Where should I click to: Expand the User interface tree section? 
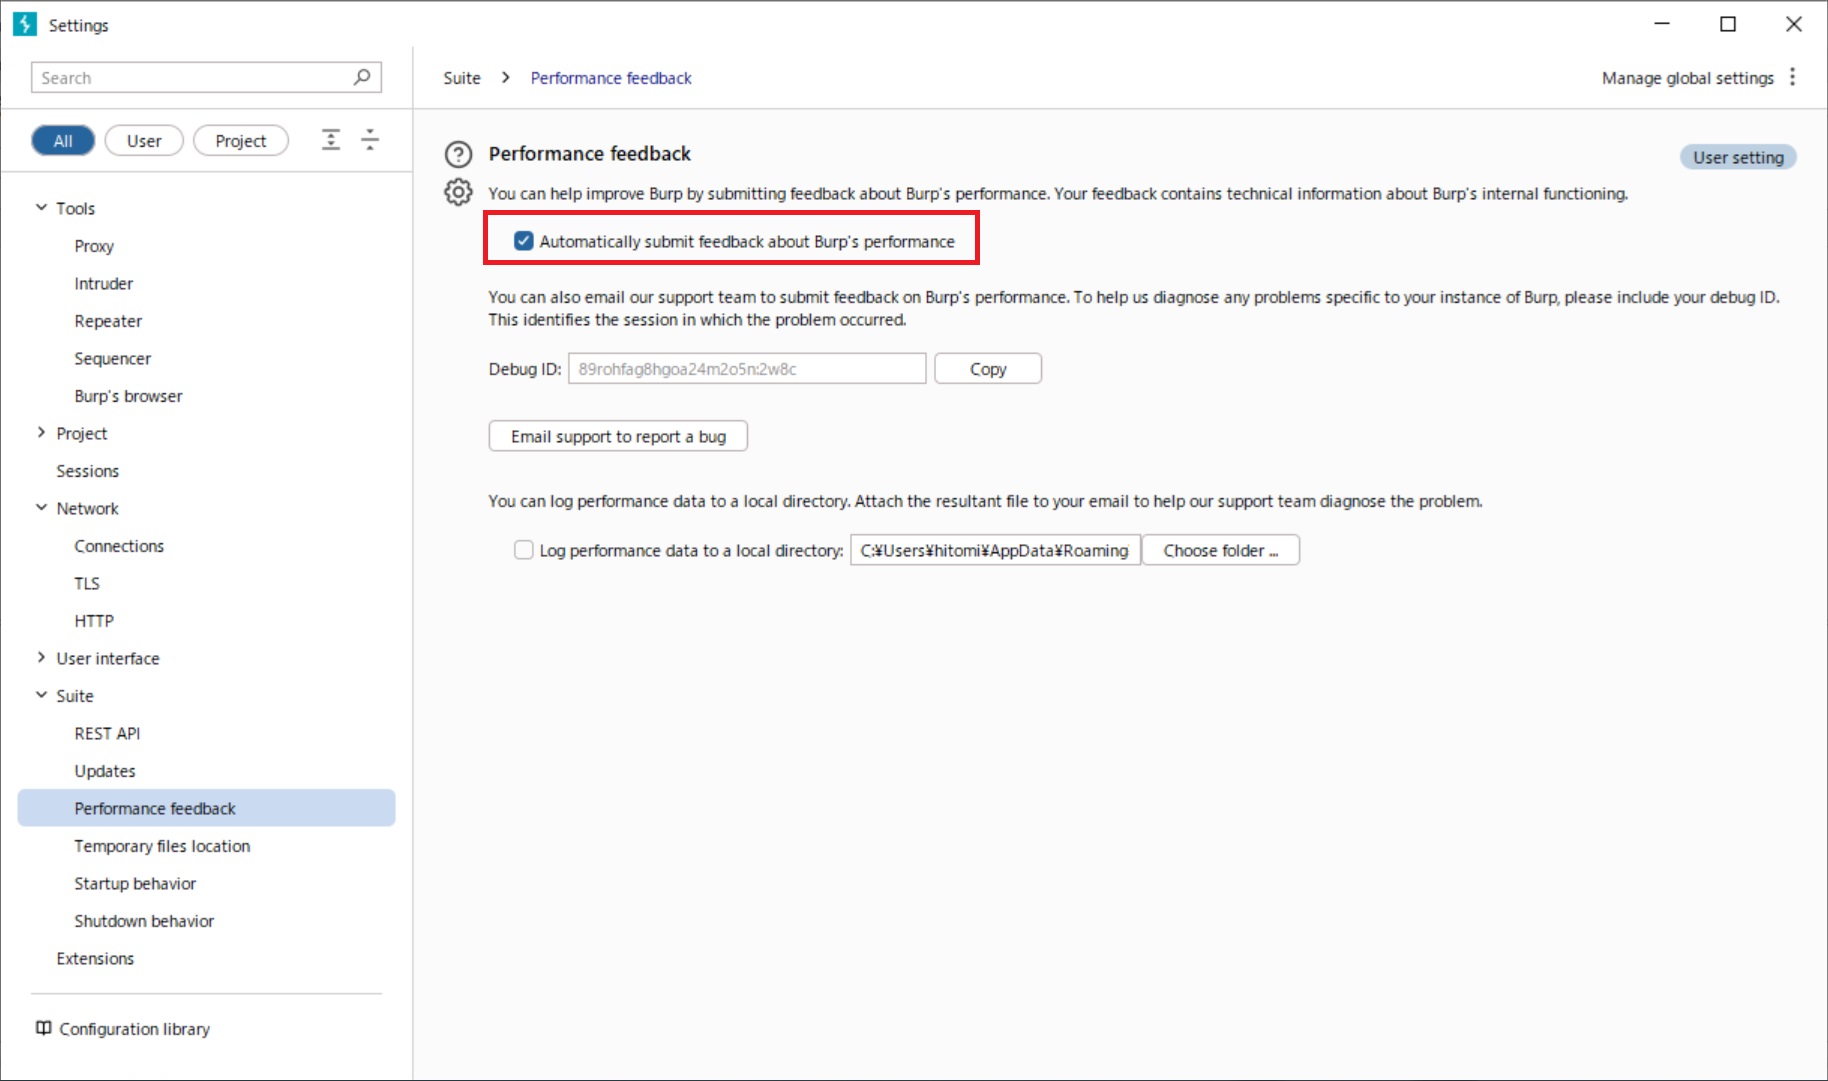pos(41,658)
